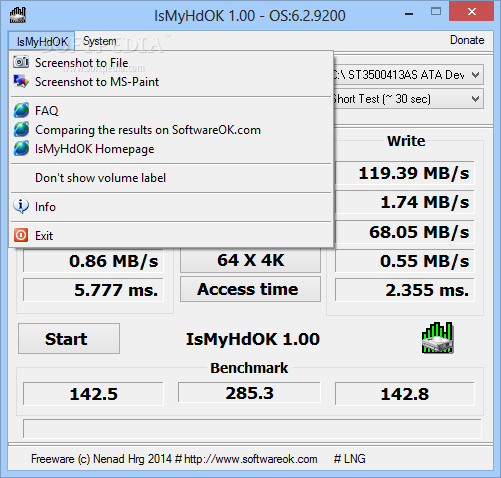Click the 142.5 benchmark score
The height and width of the screenshot is (478, 501).
click(93, 394)
